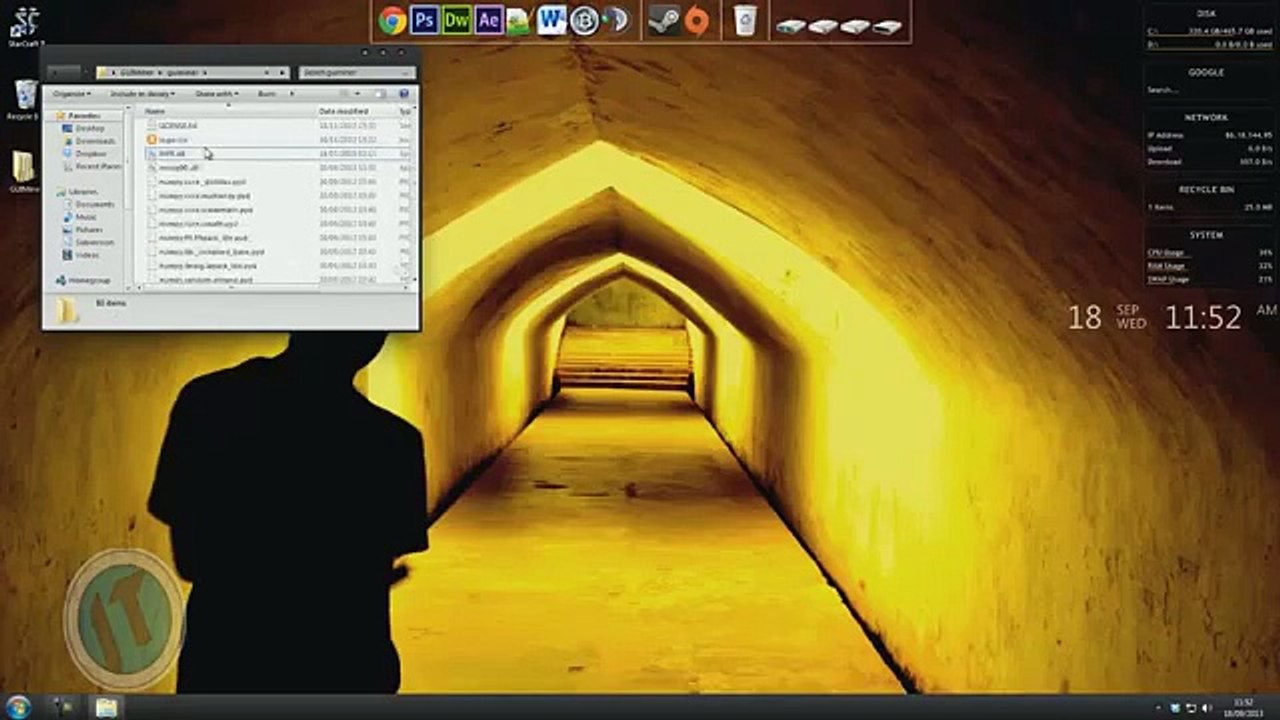This screenshot has height=720, width=1280.
Task: Click the RAM Usage entry in System widget
Action: click(1209, 266)
